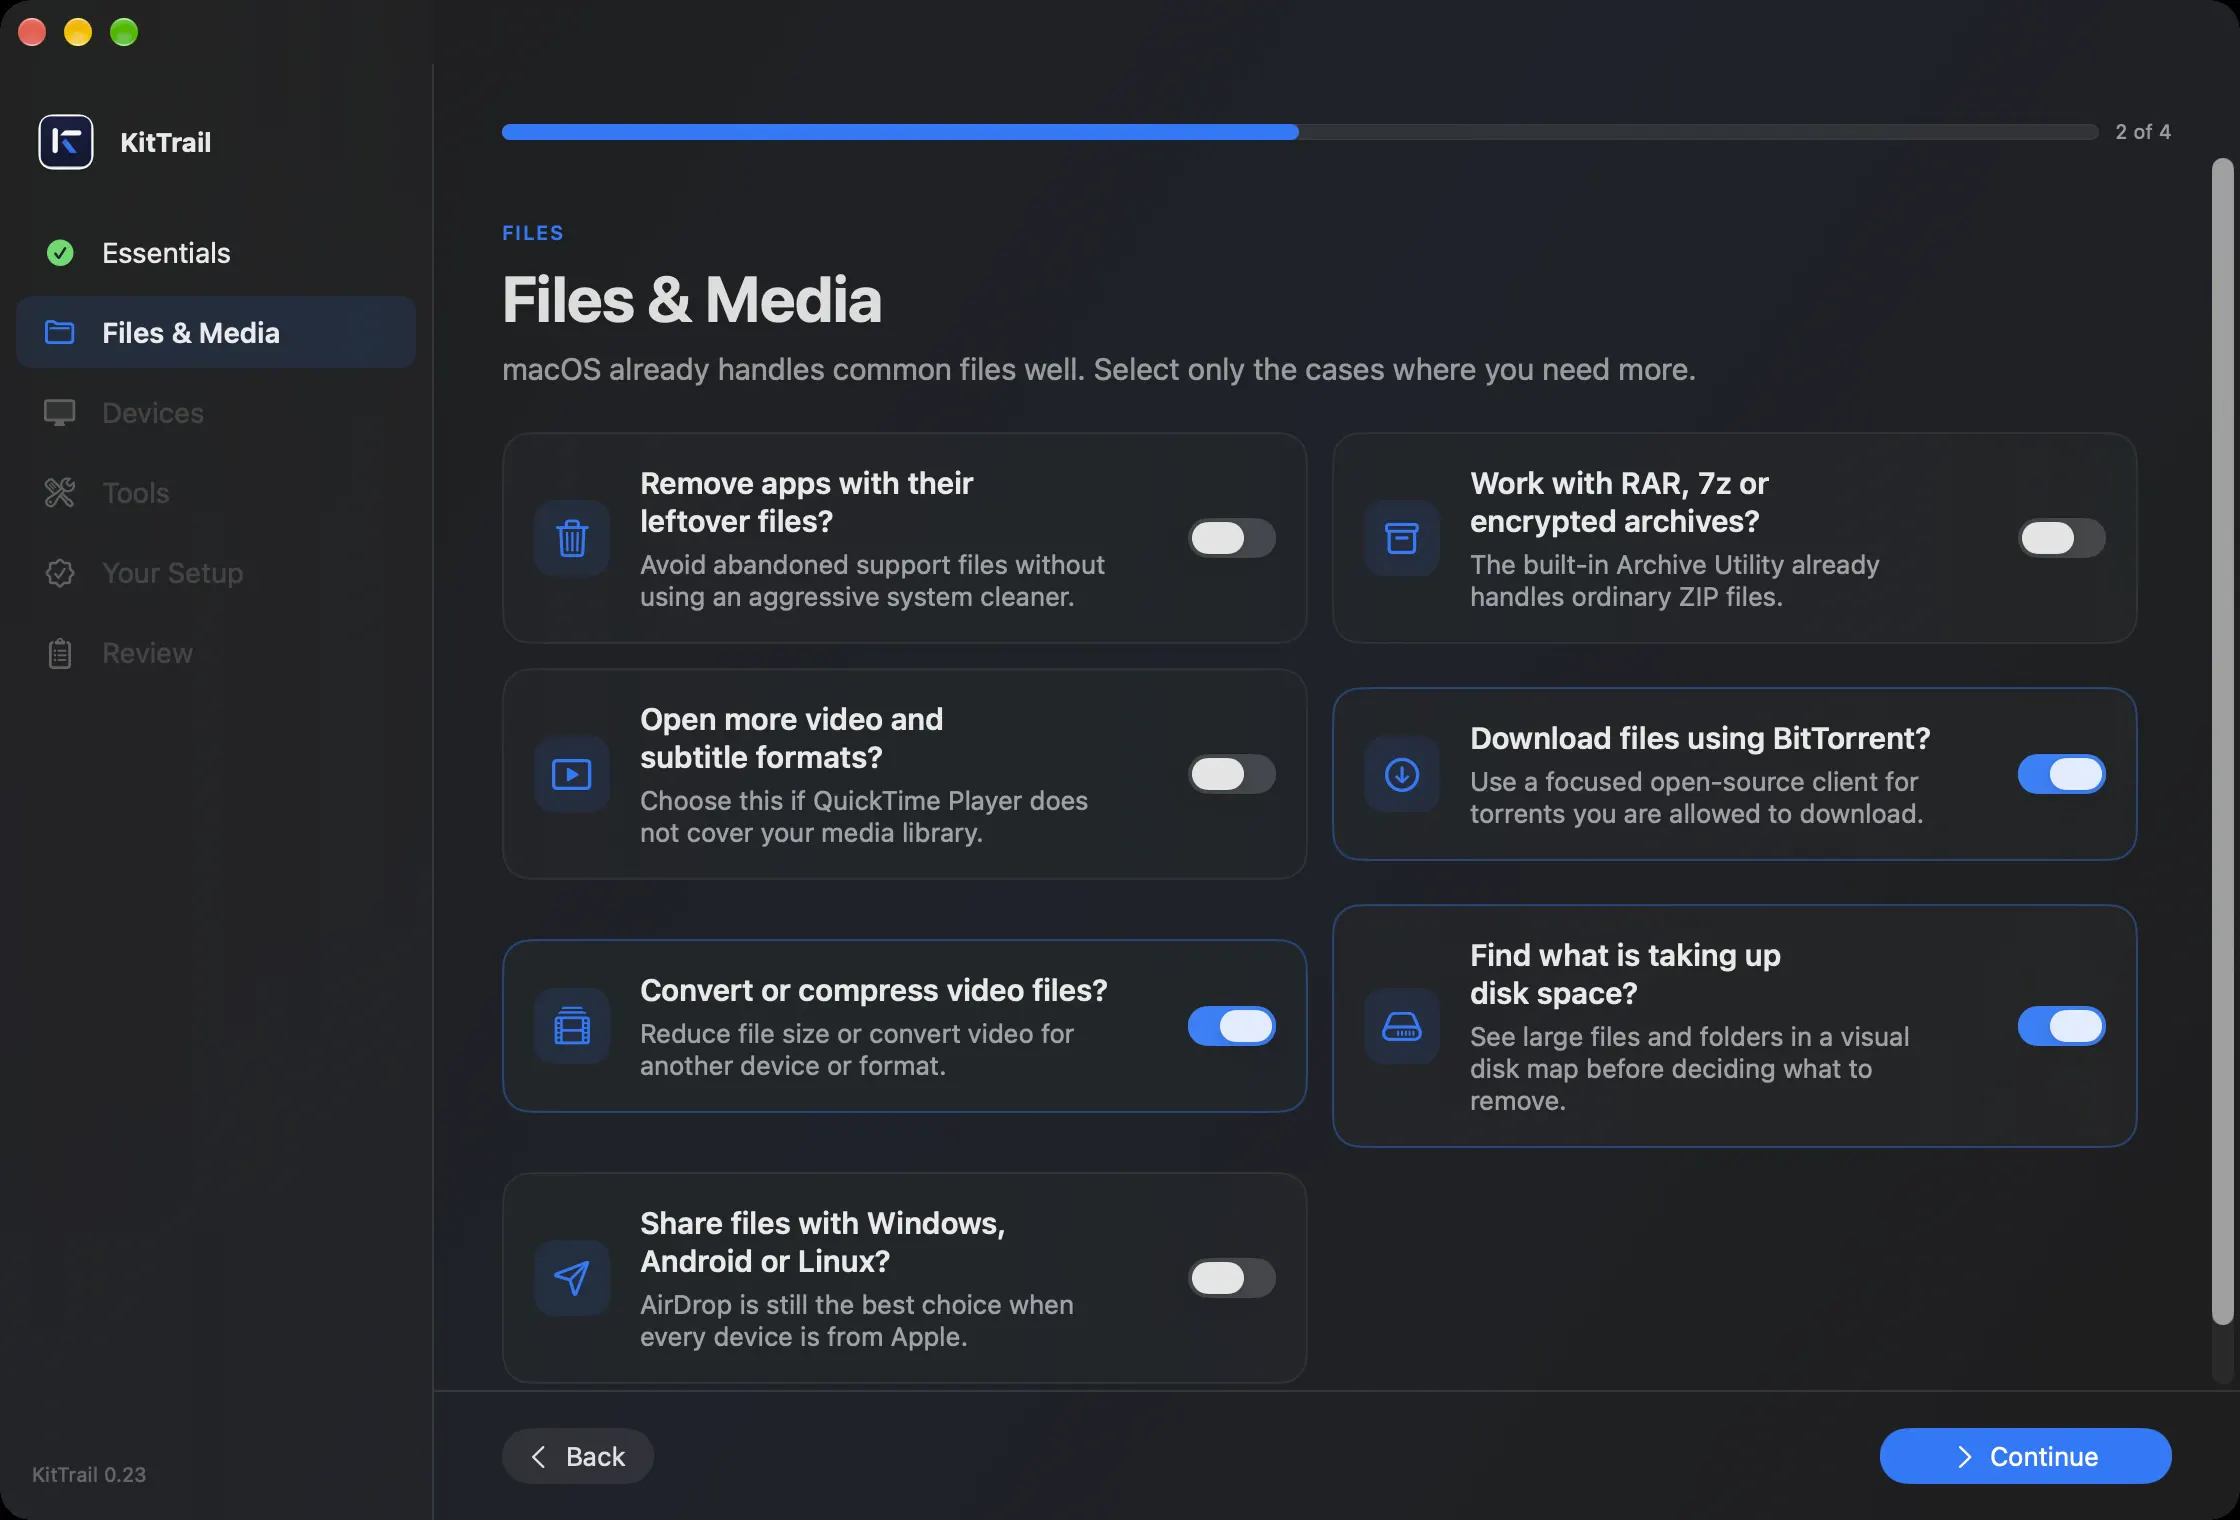Click the setup progress bar
The height and width of the screenshot is (1520, 2240).
pyautogui.click(x=1300, y=132)
